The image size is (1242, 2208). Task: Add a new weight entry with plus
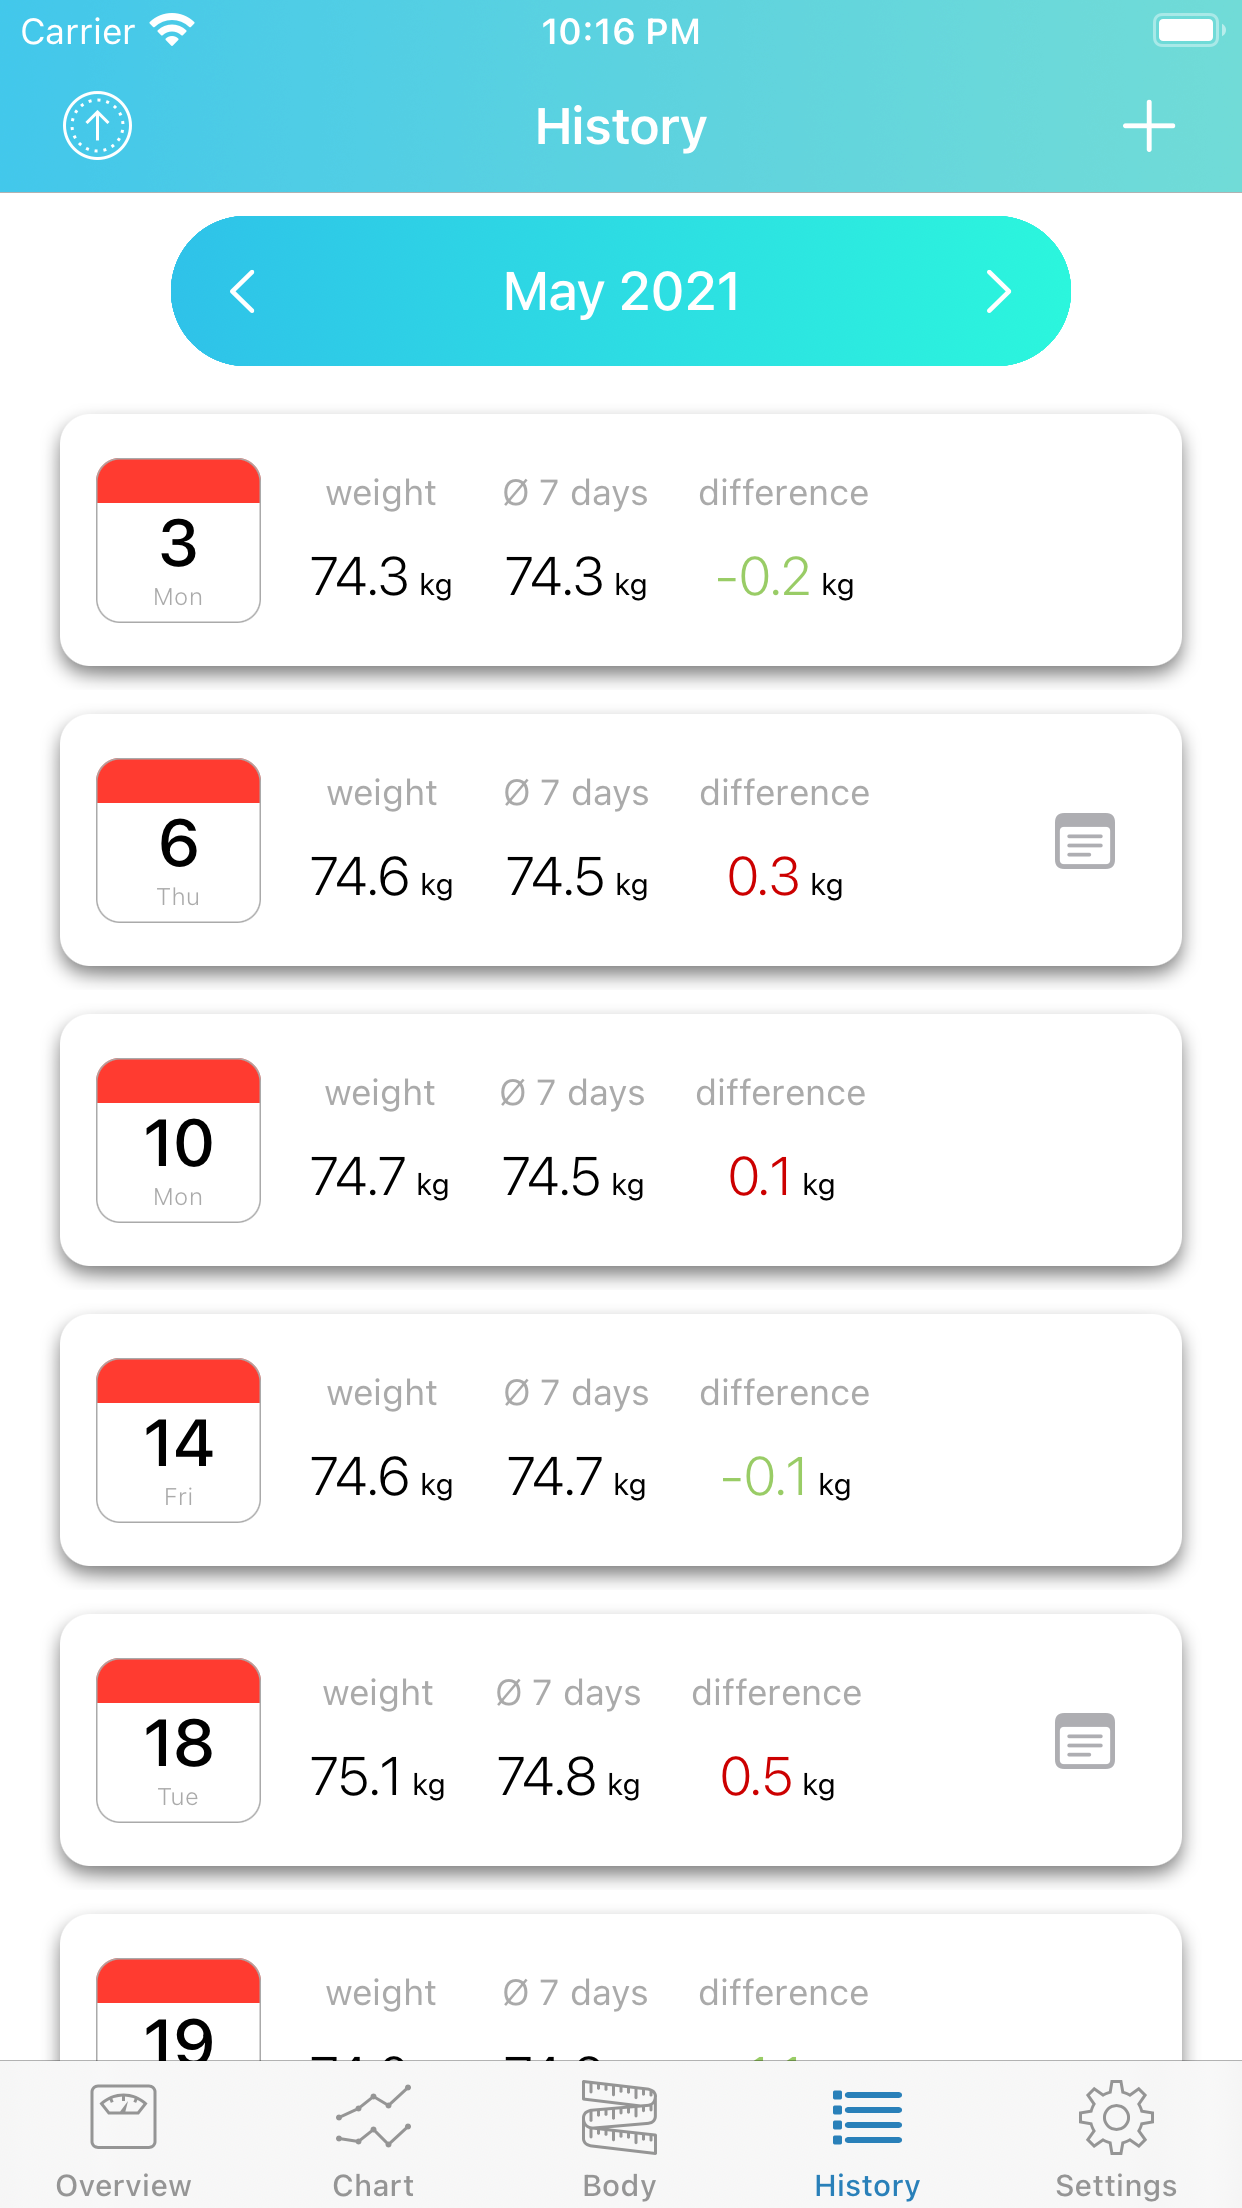[x=1148, y=126]
